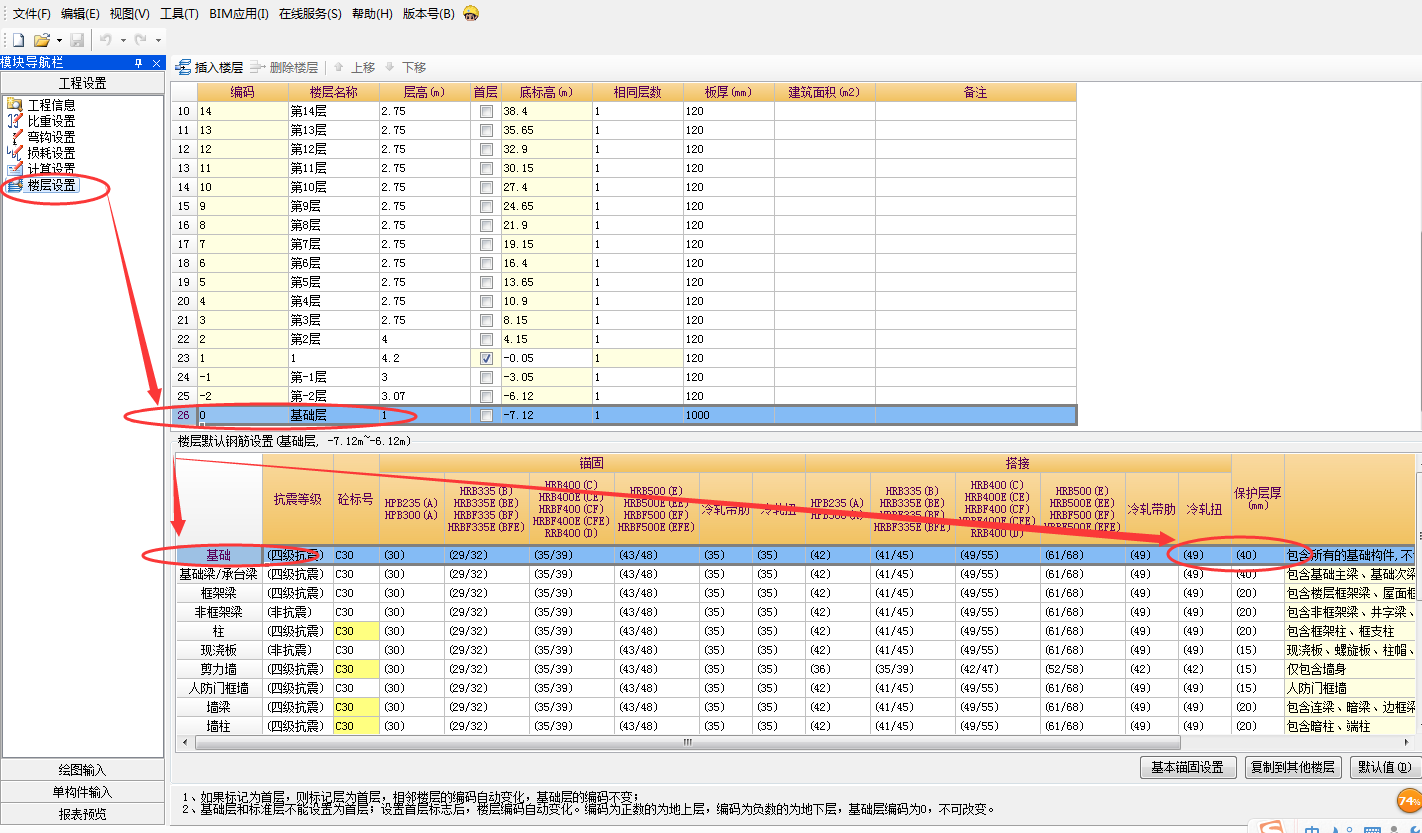Open an existing project with the folder icon

tap(41, 40)
